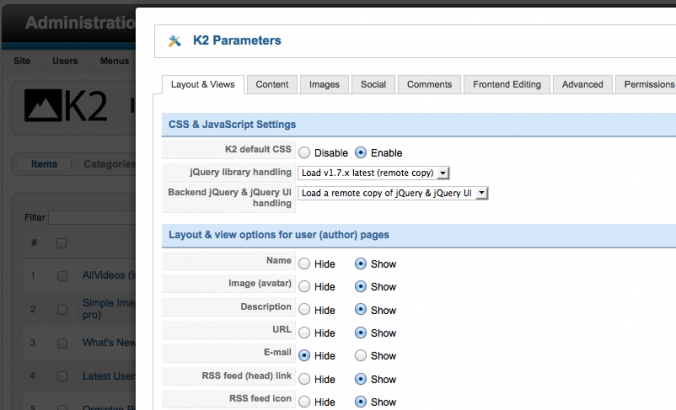
Task: Select Hide for author Name
Action: tap(304, 264)
